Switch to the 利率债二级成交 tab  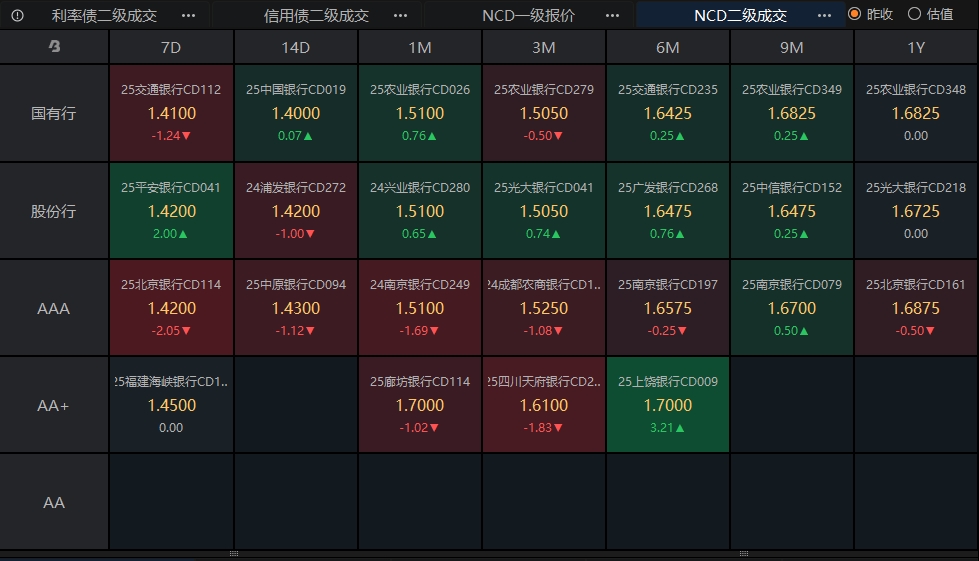(x=104, y=16)
